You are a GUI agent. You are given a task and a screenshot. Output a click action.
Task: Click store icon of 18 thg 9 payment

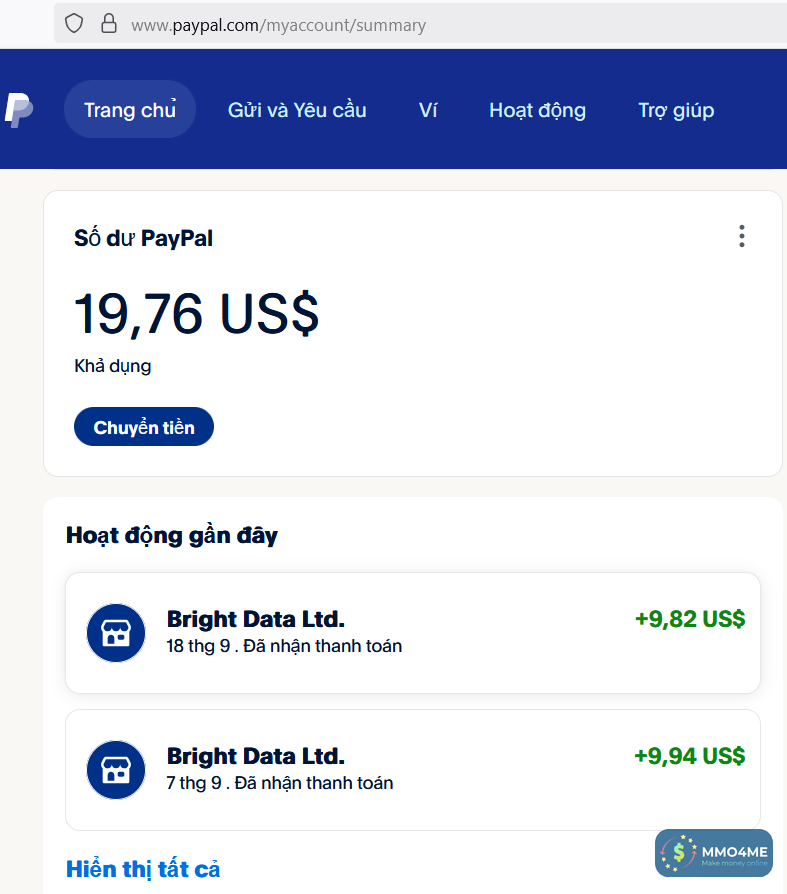pyautogui.click(x=116, y=633)
